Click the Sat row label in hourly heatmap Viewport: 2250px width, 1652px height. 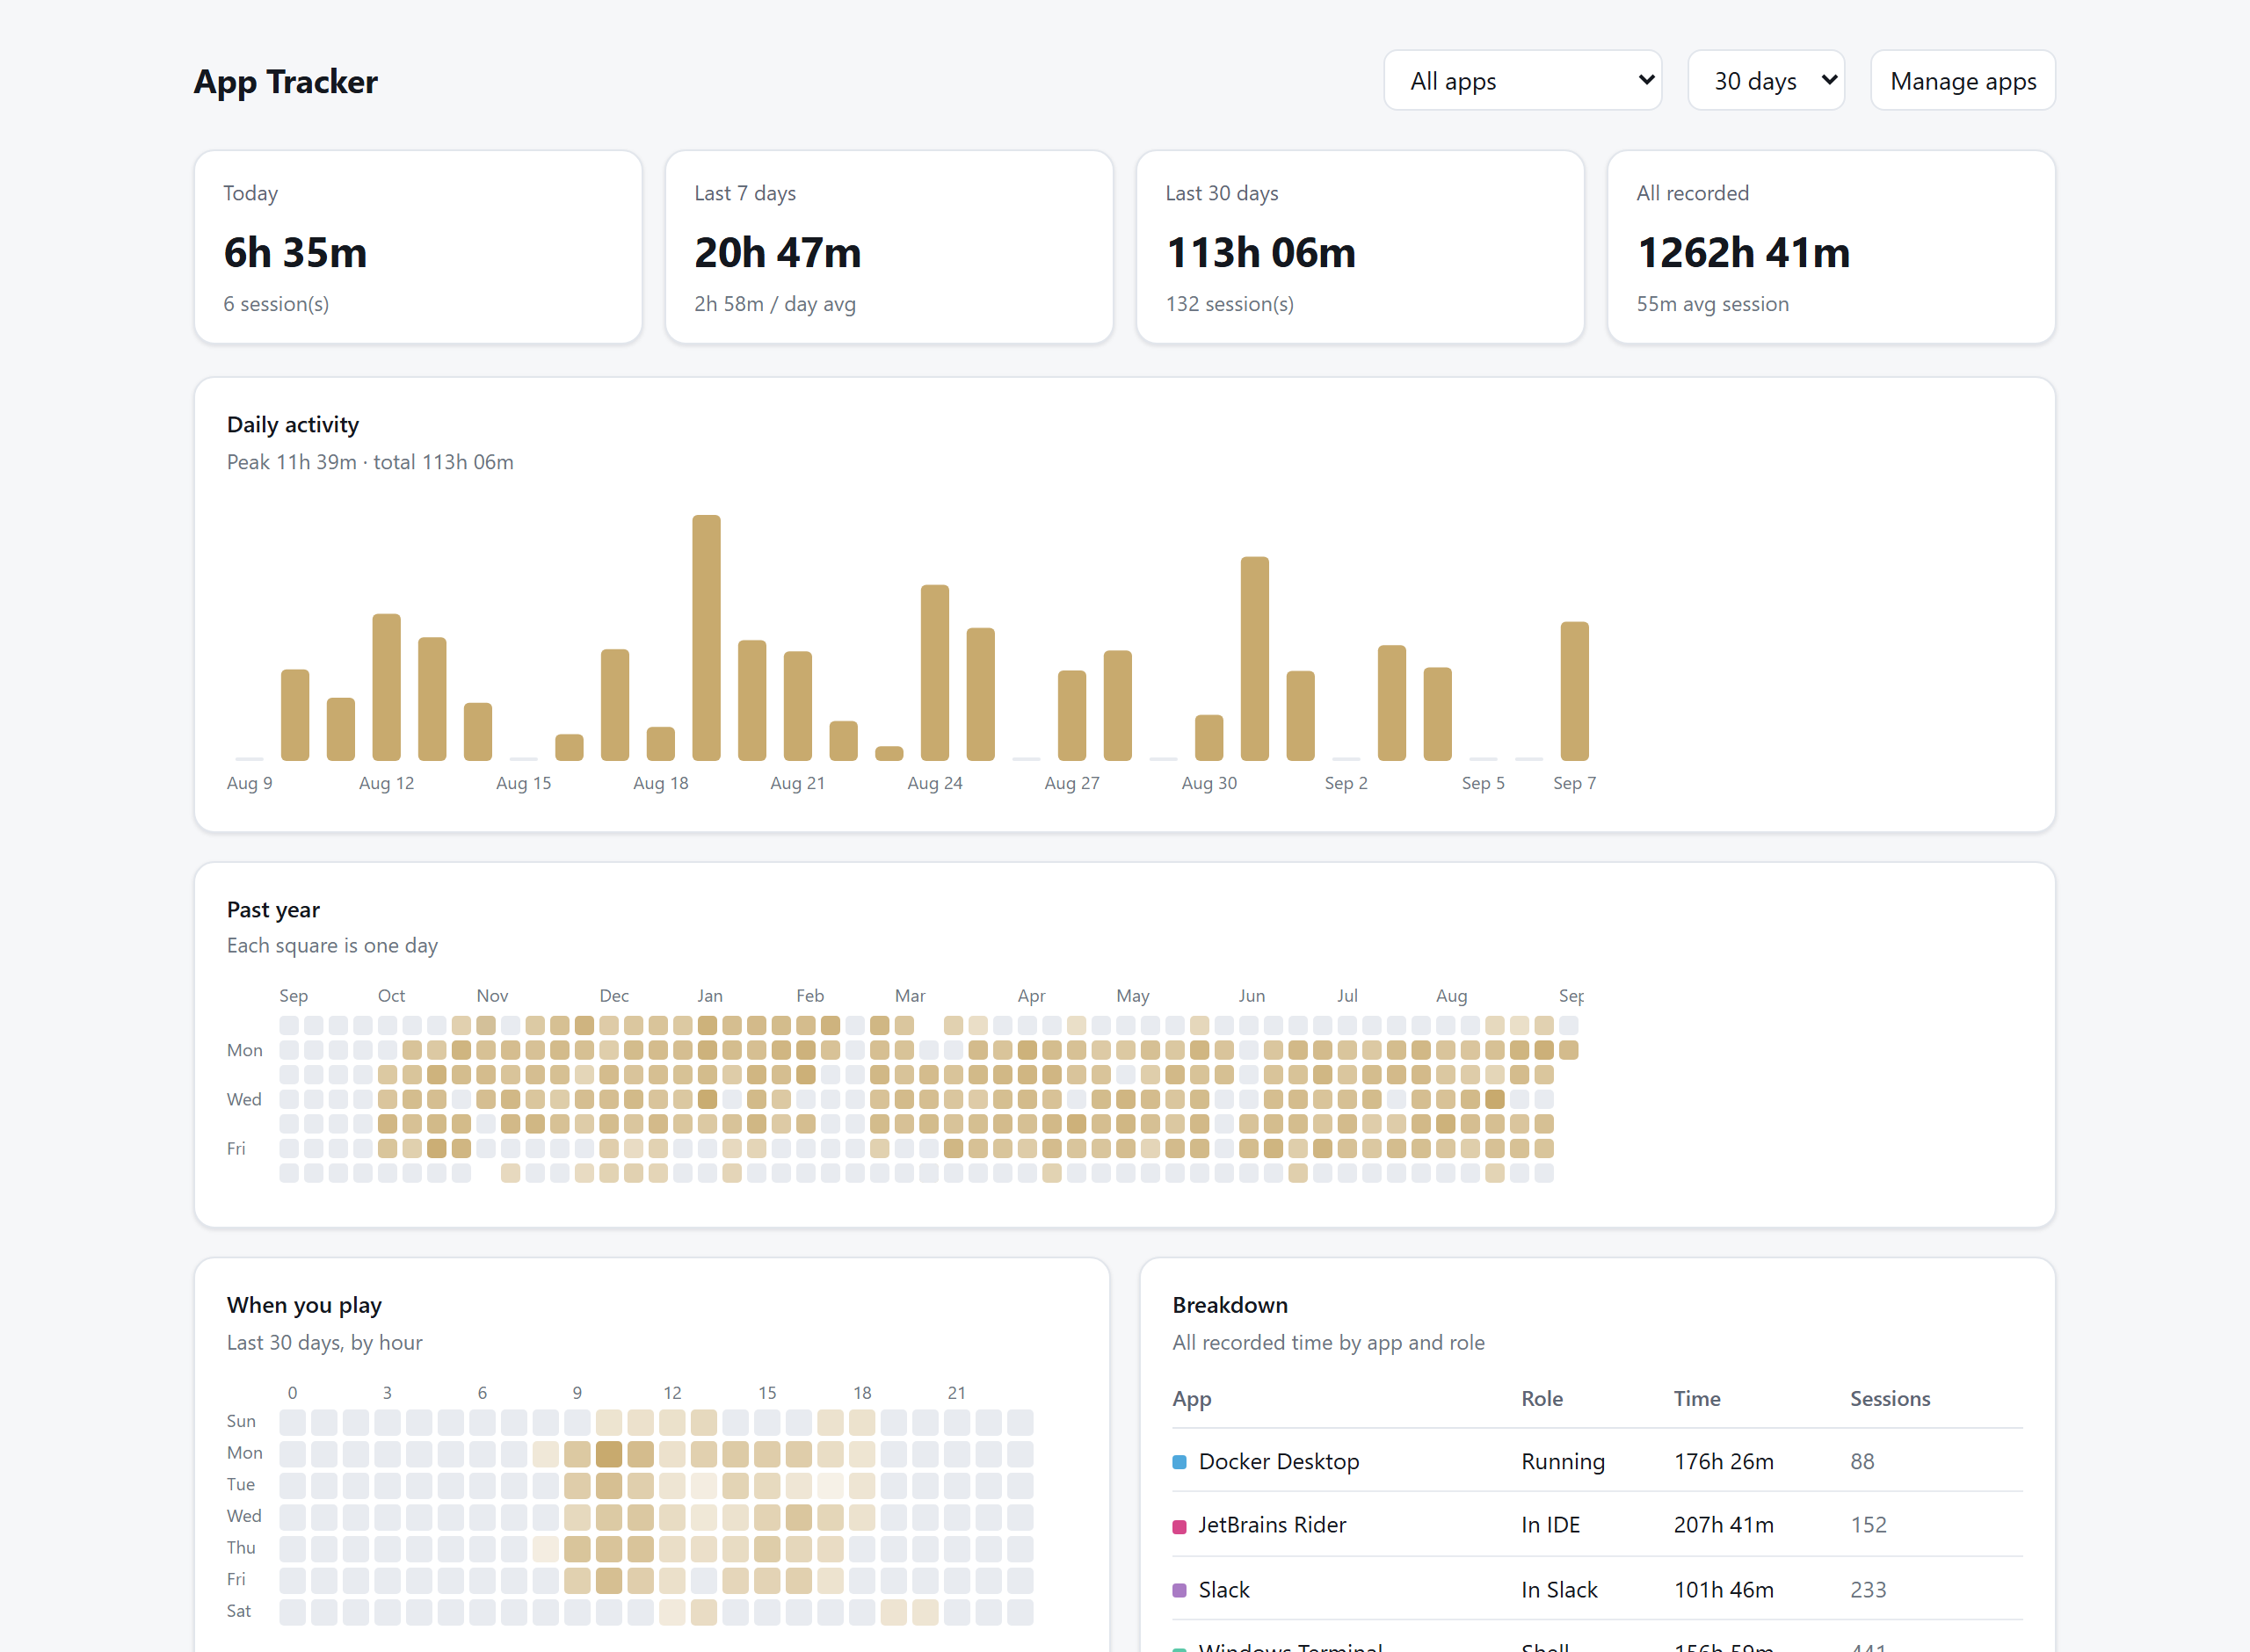coord(239,1611)
